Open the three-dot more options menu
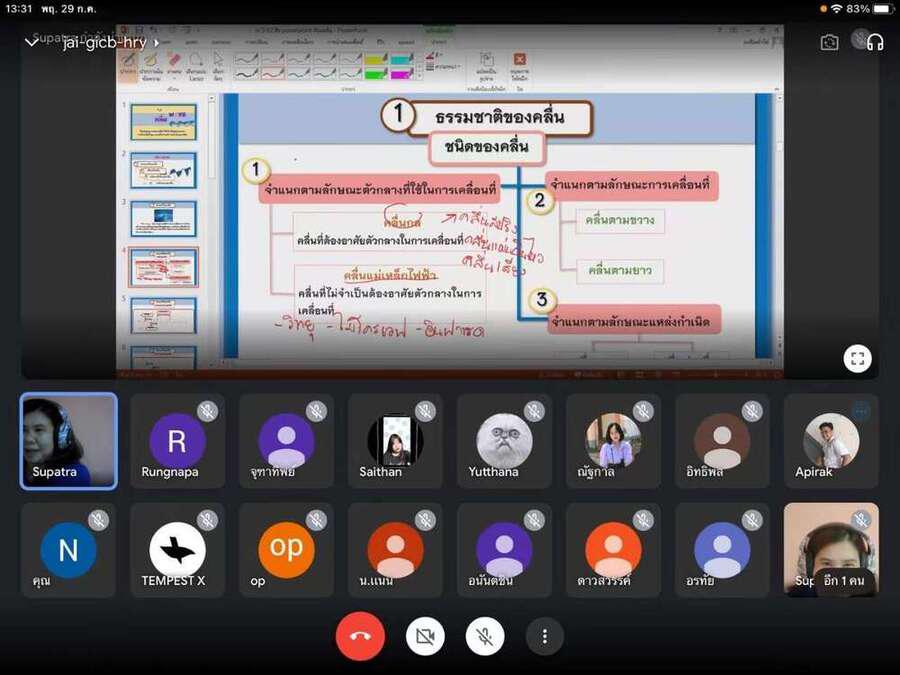The height and width of the screenshot is (675, 900). pyautogui.click(x=545, y=636)
